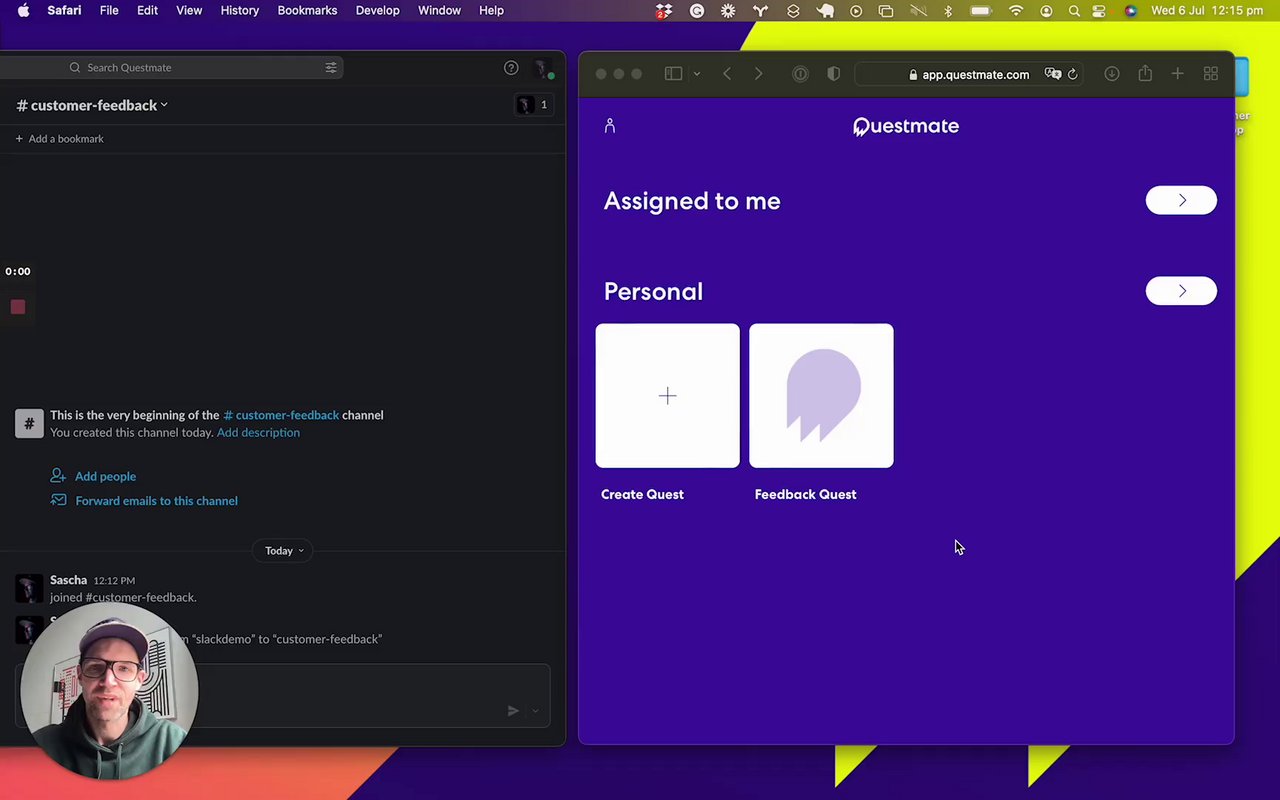The height and width of the screenshot is (800, 1280).
Task: Open the Bookmarks menu
Action: tap(307, 11)
